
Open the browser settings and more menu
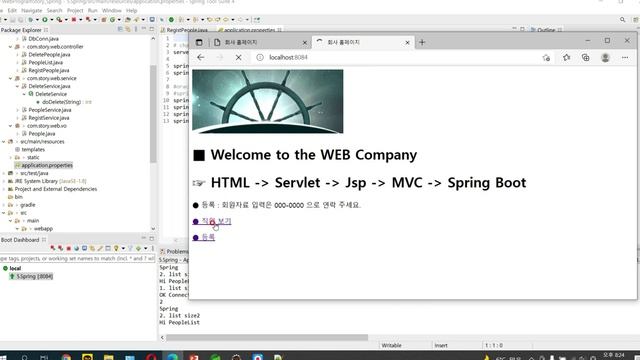click(625, 58)
